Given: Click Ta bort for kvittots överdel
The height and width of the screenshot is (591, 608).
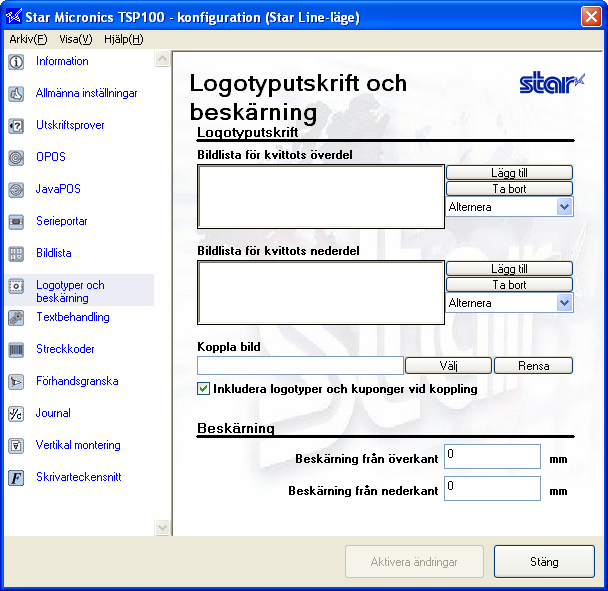Looking at the screenshot, I should click(509, 189).
